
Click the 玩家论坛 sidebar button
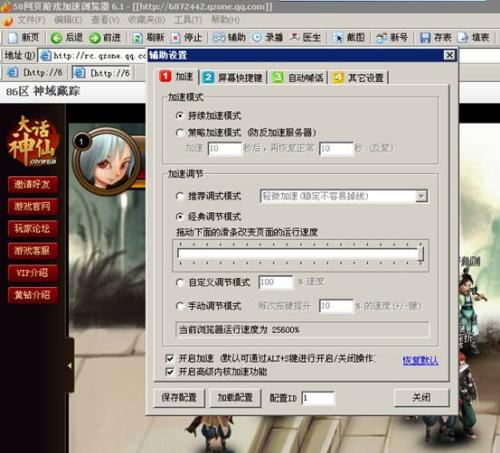[x=33, y=229]
